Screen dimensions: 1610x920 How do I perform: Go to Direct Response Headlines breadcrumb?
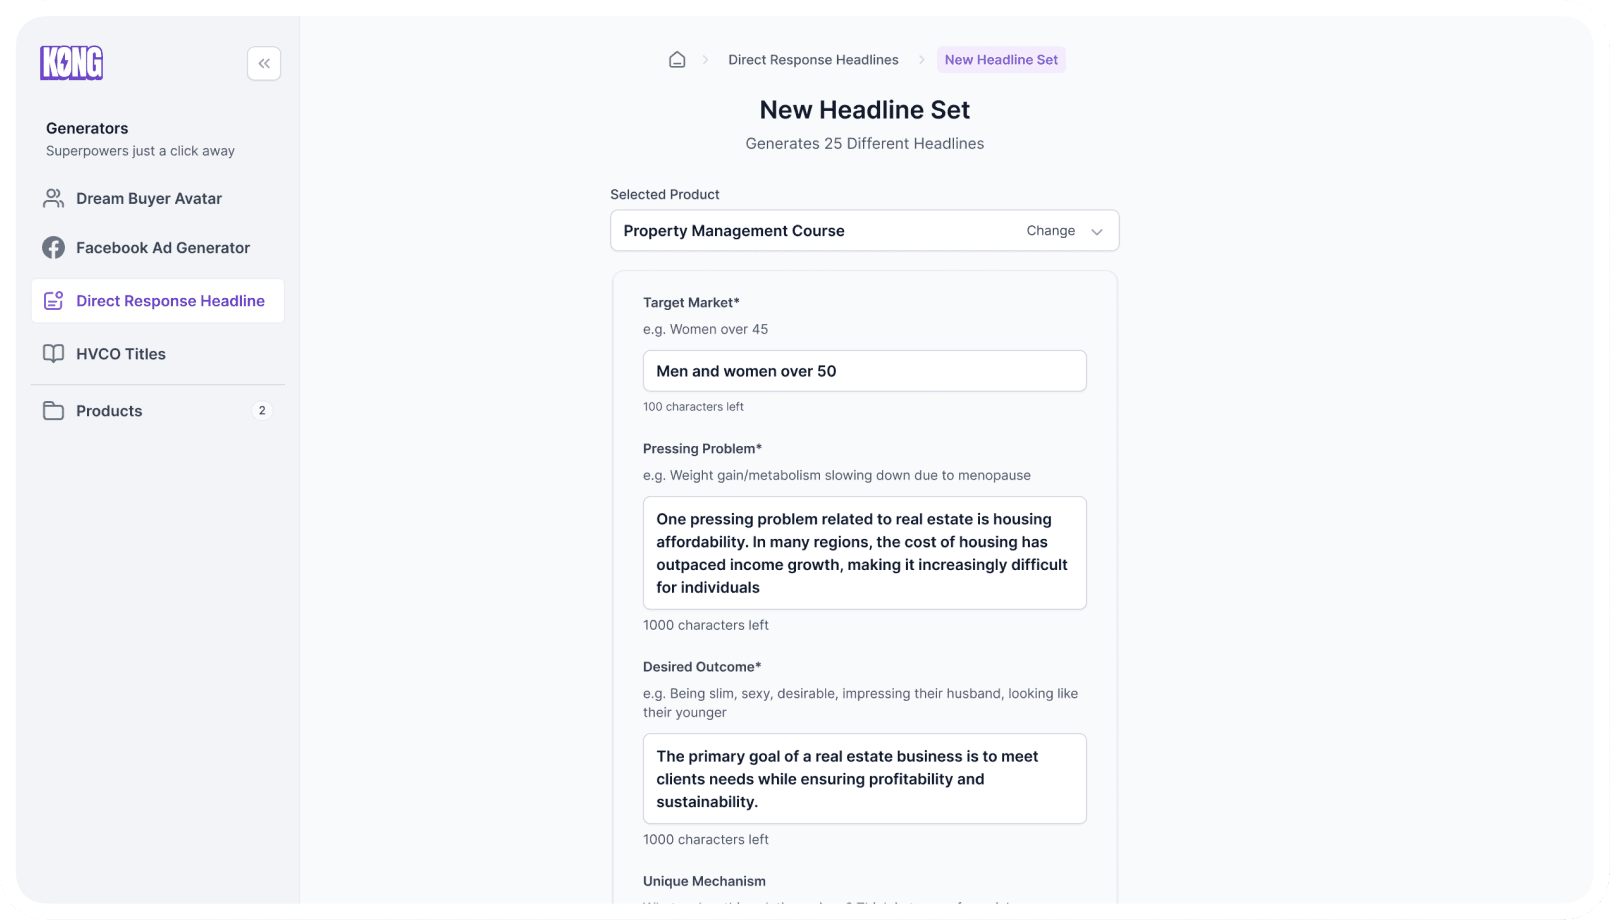tap(813, 60)
